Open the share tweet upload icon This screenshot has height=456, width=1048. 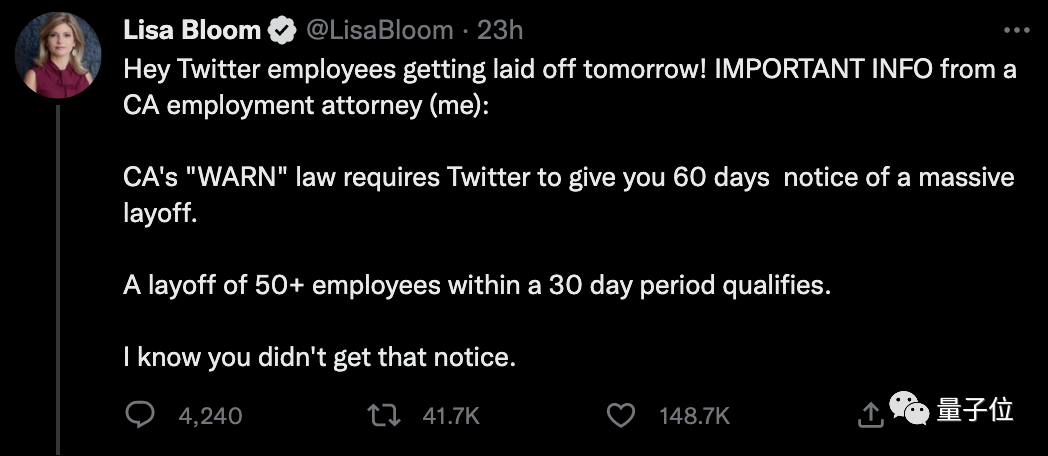(x=870, y=413)
